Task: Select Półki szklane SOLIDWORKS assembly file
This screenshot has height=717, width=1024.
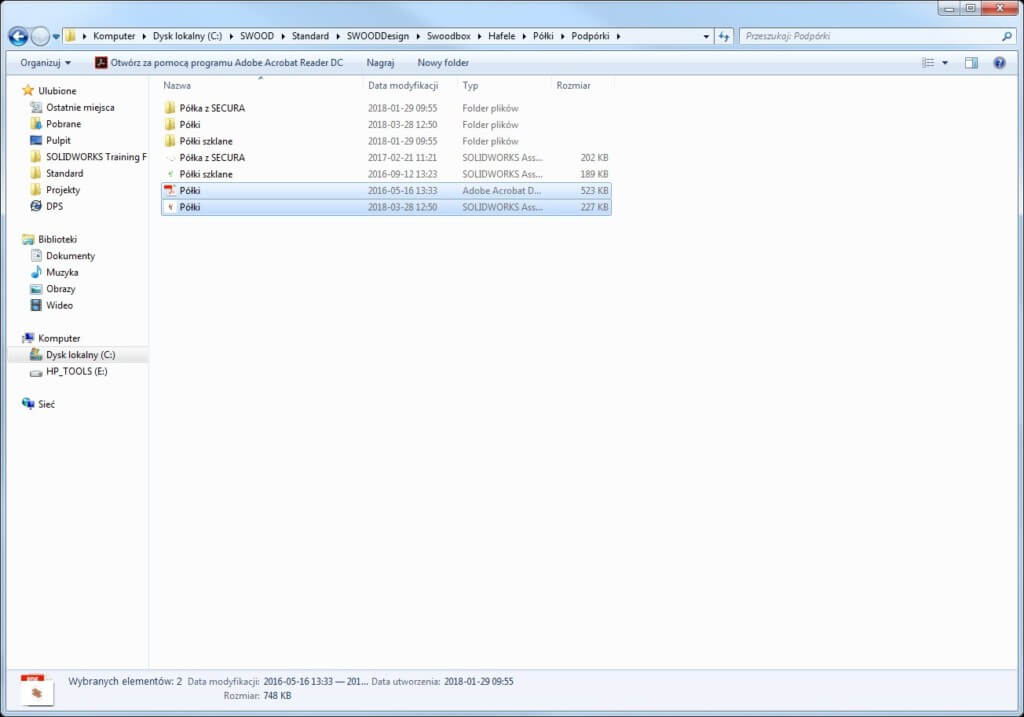Action: click(x=206, y=174)
